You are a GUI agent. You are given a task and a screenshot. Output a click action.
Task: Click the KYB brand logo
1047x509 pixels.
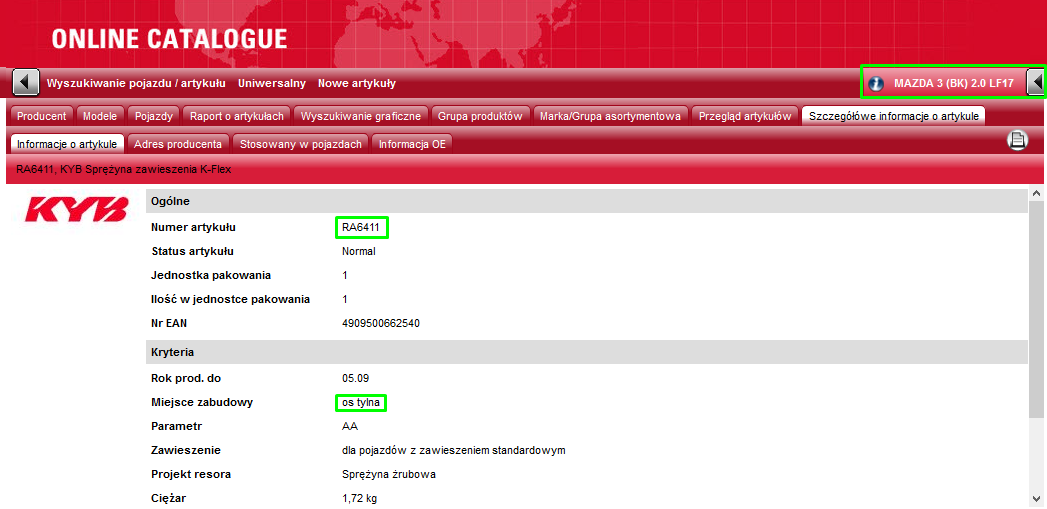click(x=77, y=209)
